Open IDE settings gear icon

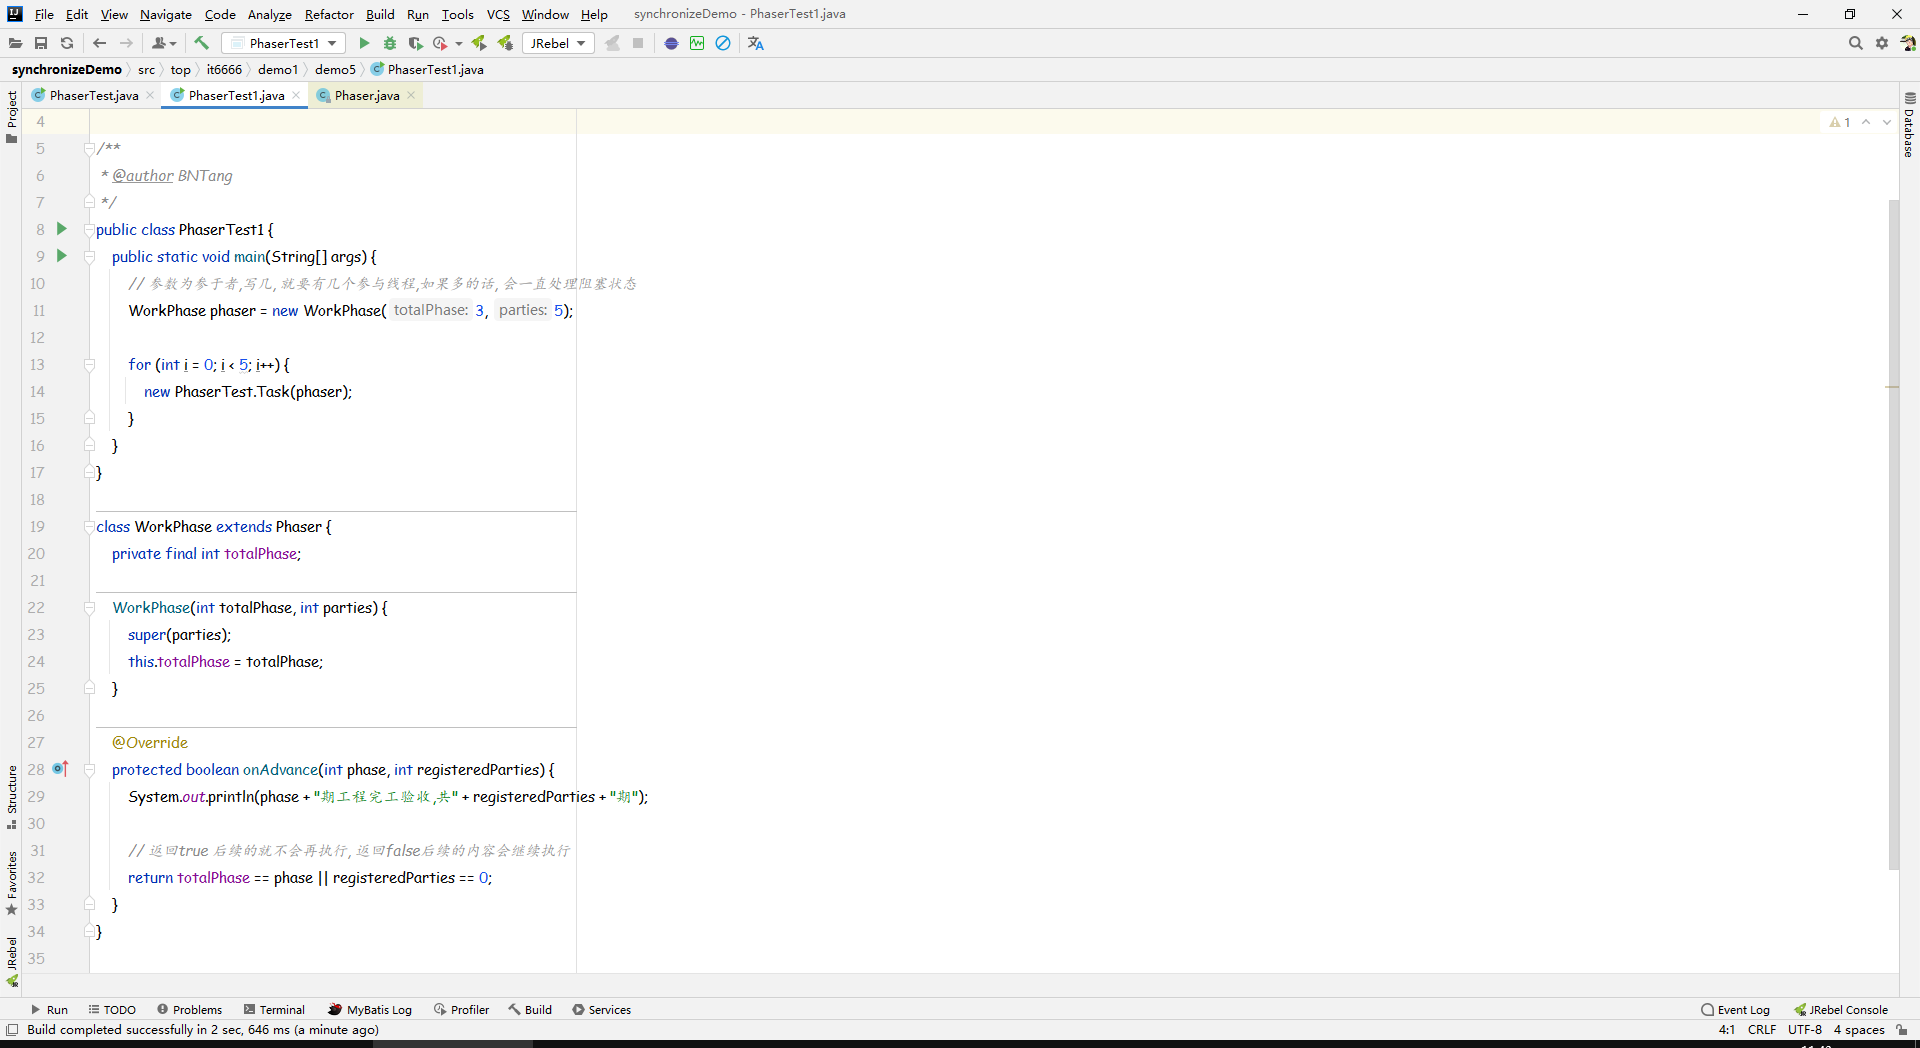point(1882,43)
